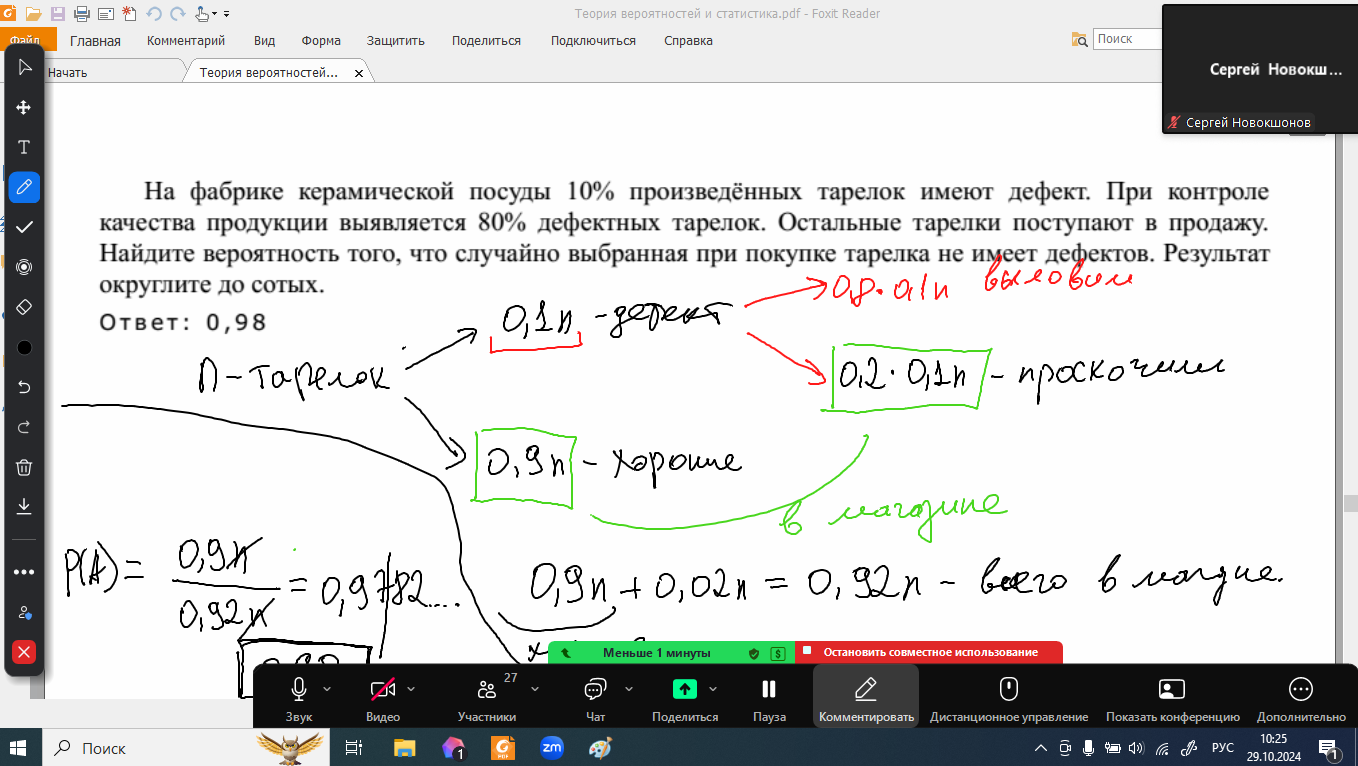Image resolution: width=1358 pixels, height=766 pixels.
Task: Open the black annotation color picker
Action: [x=24, y=347]
